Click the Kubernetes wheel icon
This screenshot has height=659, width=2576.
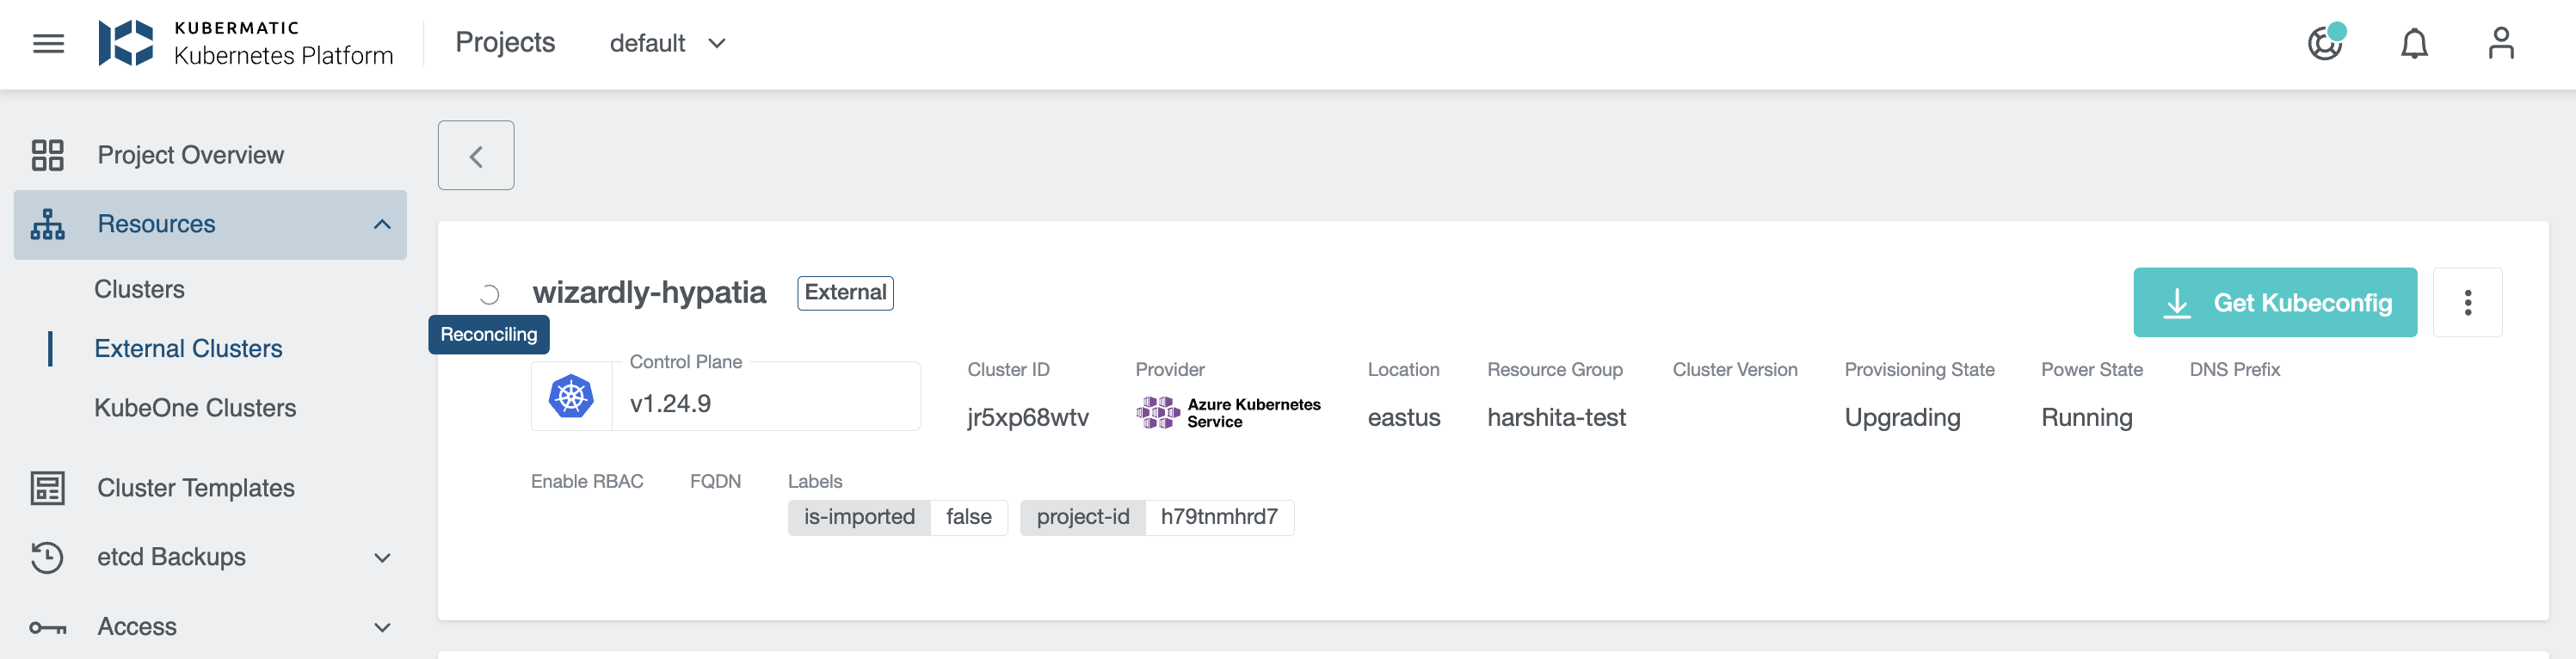coord(571,397)
